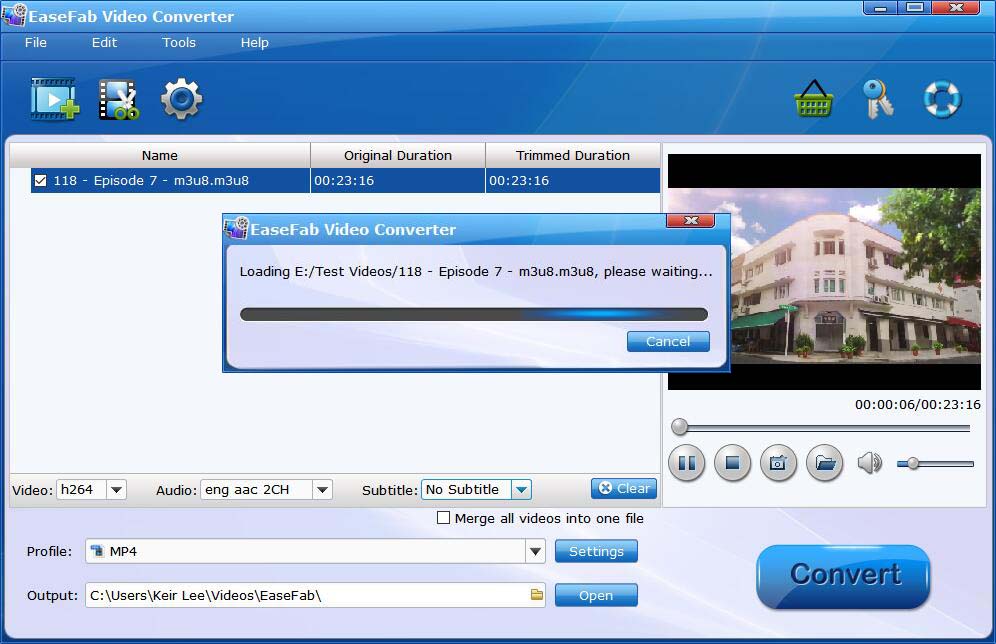
Task: Expand the Profile MP4 dropdown arrow
Action: [535, 551]
